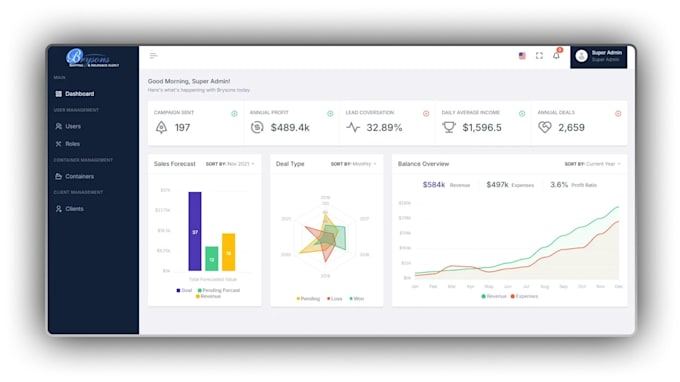Open Sales Forecast sort by dropdown
Image resolution: width=680 pixels, height=382 pixels.
point(230,164)
